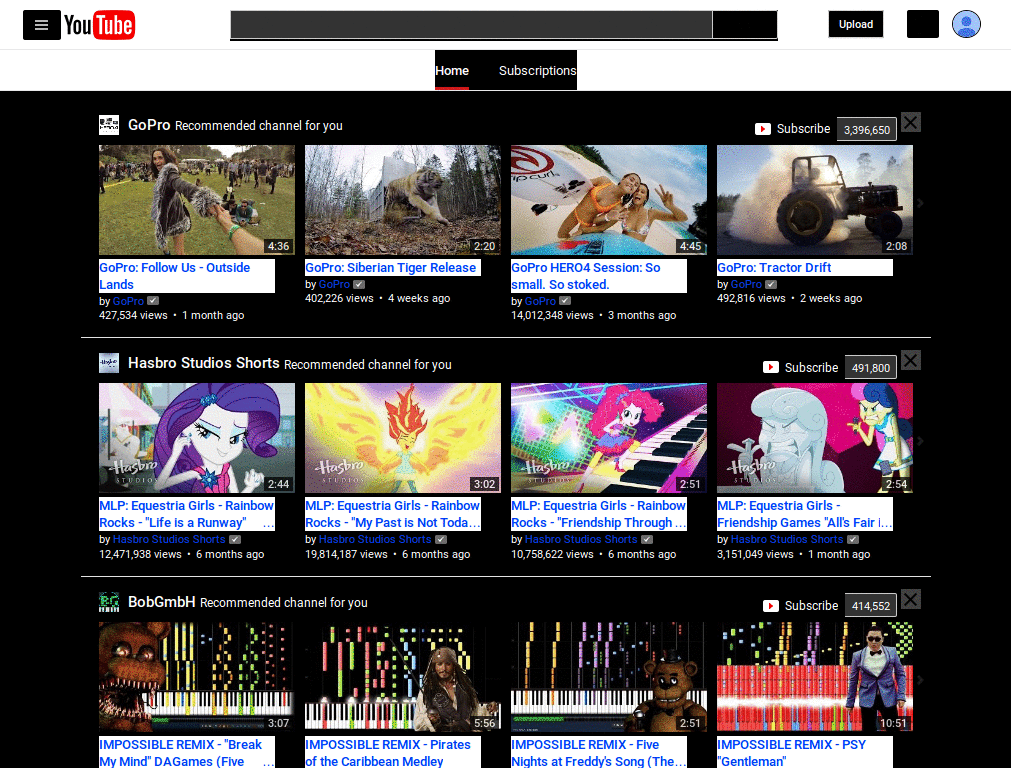Click verified badge under Tractor Drift
This screenshot has height=768, width=1024.
click(771, 284)
